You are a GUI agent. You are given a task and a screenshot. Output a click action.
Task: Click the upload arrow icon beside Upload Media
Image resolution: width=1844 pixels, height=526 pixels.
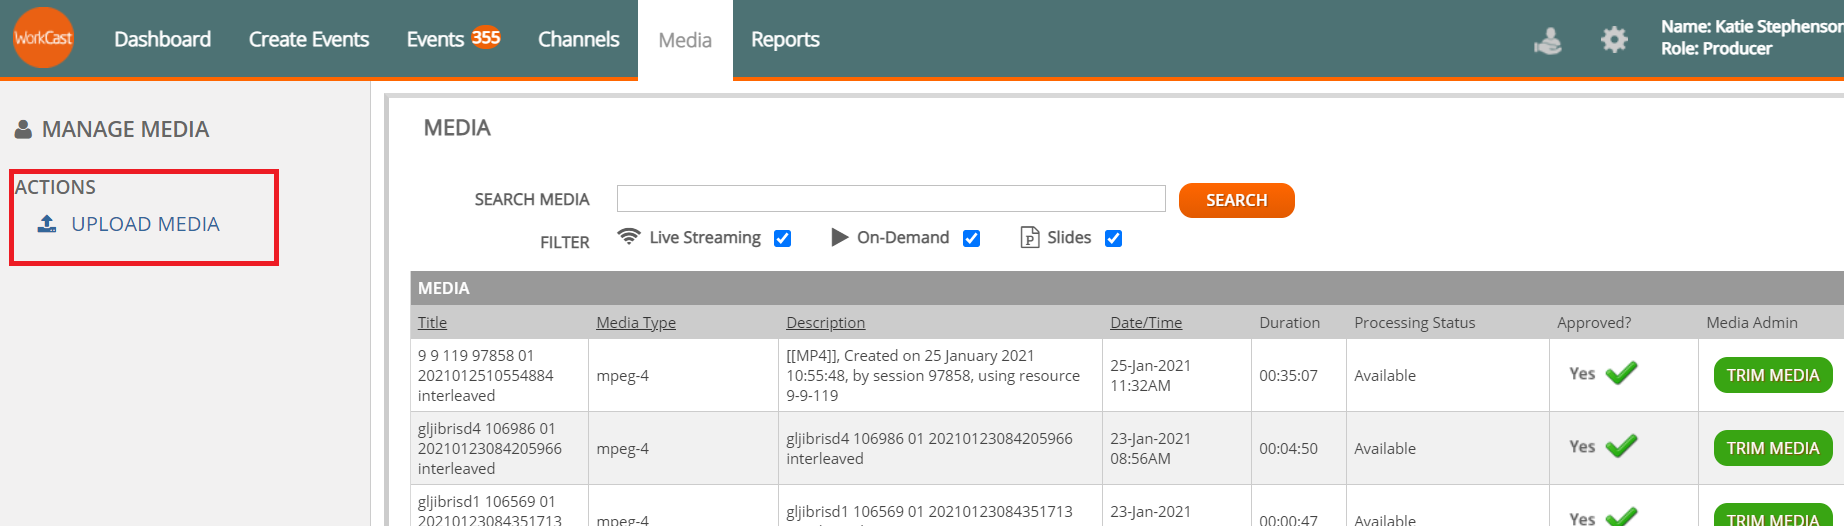point(47,224)
